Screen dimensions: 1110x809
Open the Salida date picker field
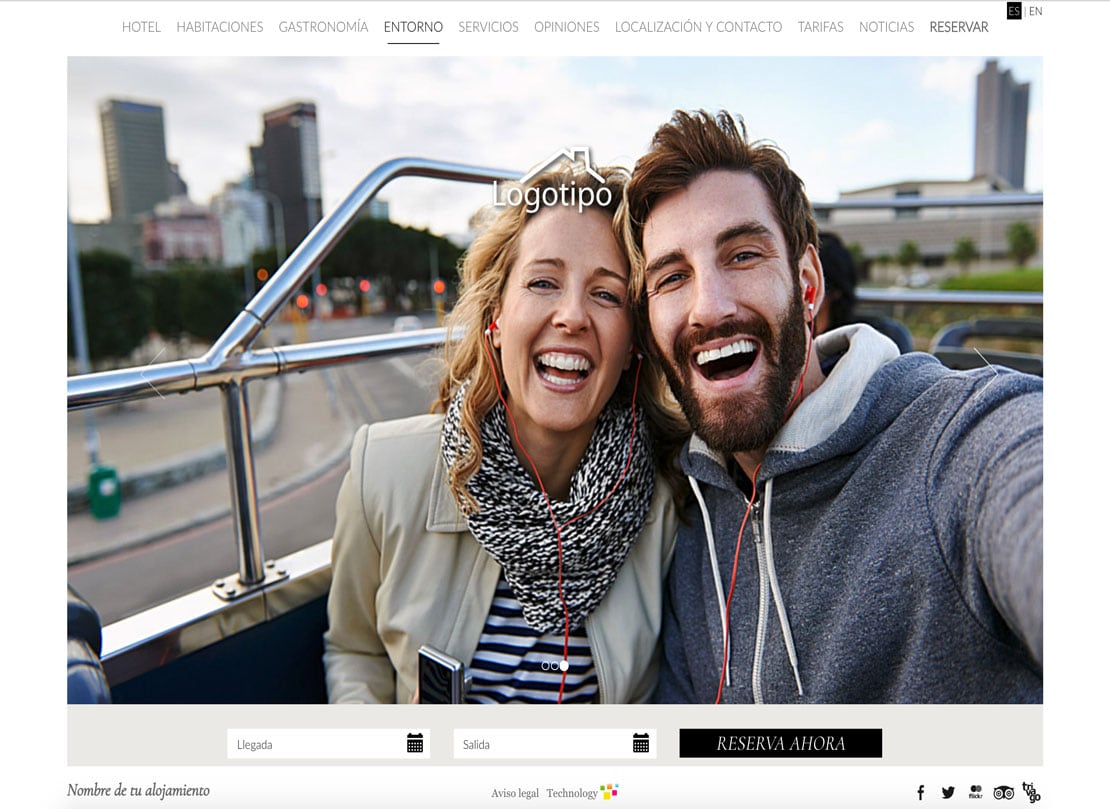point(540,744)
